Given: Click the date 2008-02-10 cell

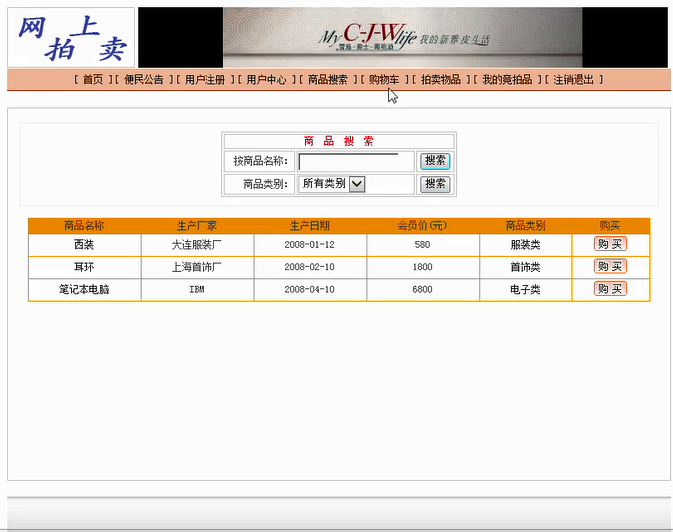Looking at the screenshot, I should tap(309, 268).
